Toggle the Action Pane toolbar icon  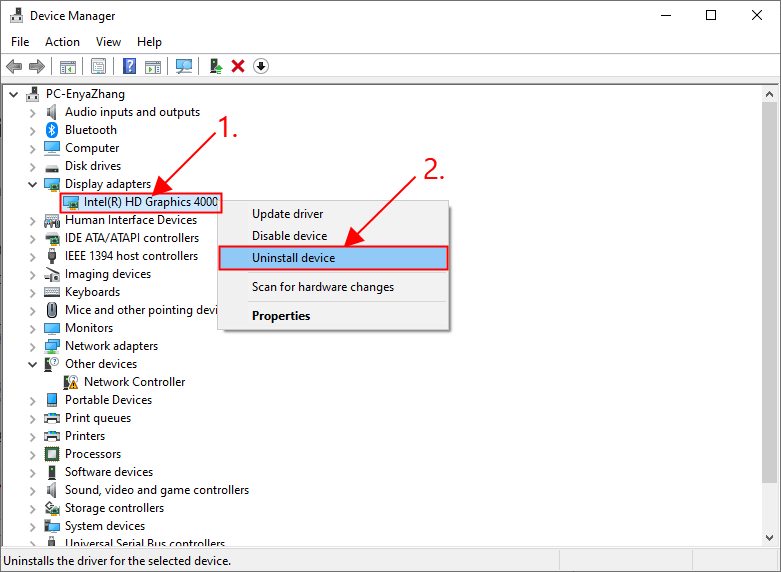tap(153, 66)
